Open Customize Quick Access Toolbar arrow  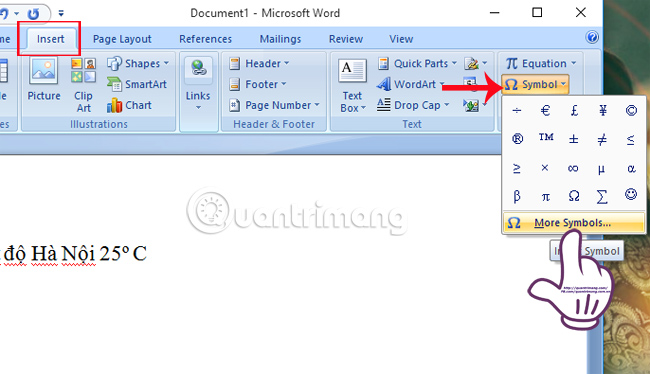61,14
